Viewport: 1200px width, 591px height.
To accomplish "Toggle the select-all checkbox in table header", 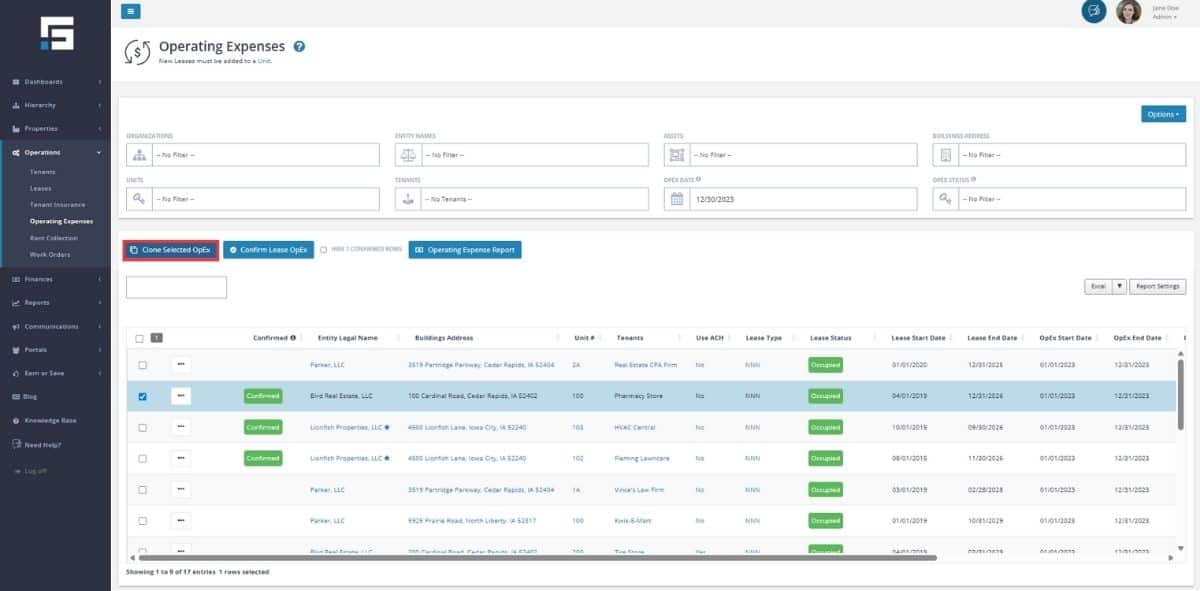I will pyautogui.click(x=139, y=338).
